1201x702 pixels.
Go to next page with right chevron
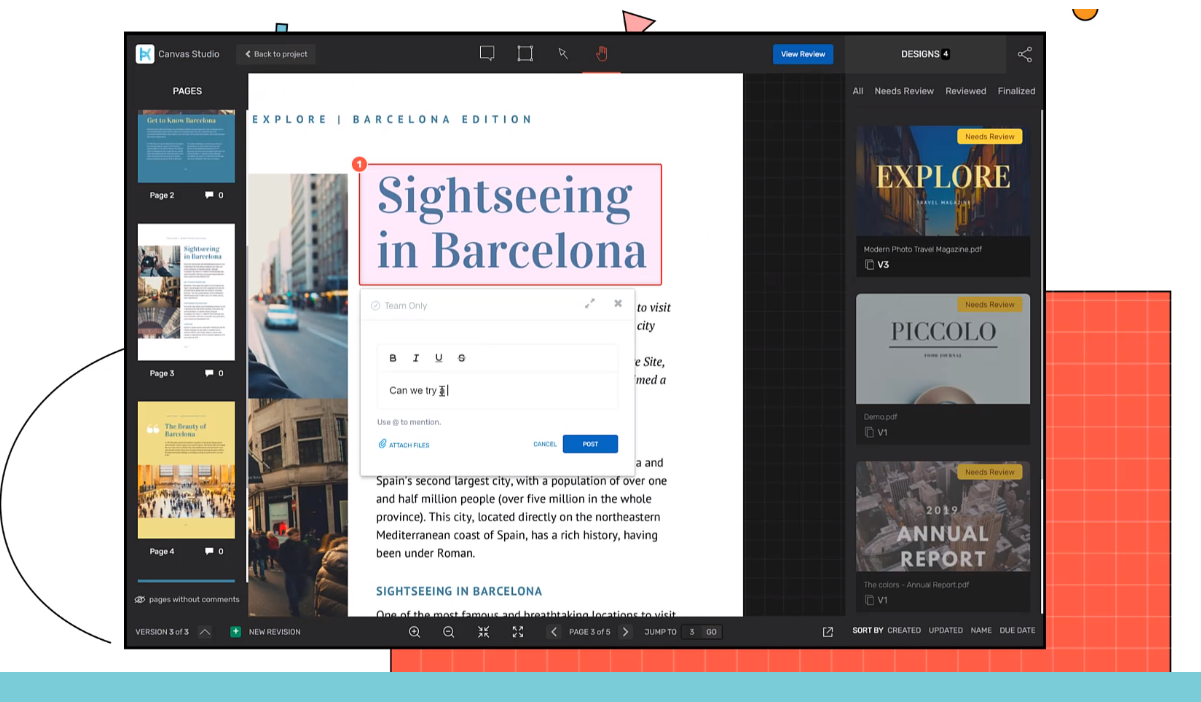pyautogui.click(x=626, y=632)
